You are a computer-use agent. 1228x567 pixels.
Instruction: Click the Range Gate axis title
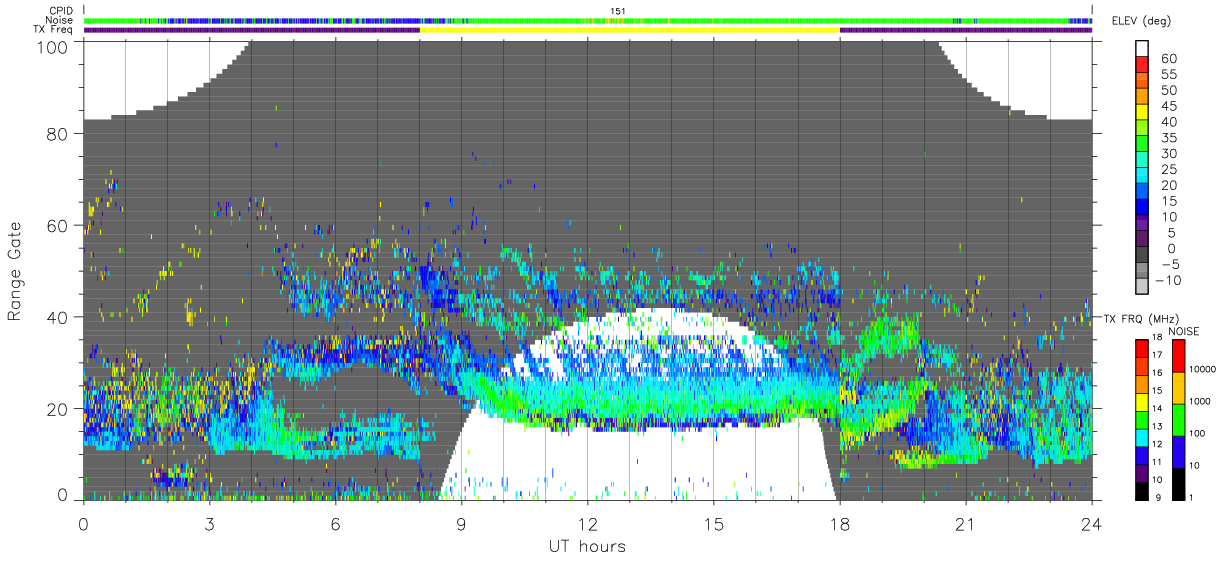point(15,271)
